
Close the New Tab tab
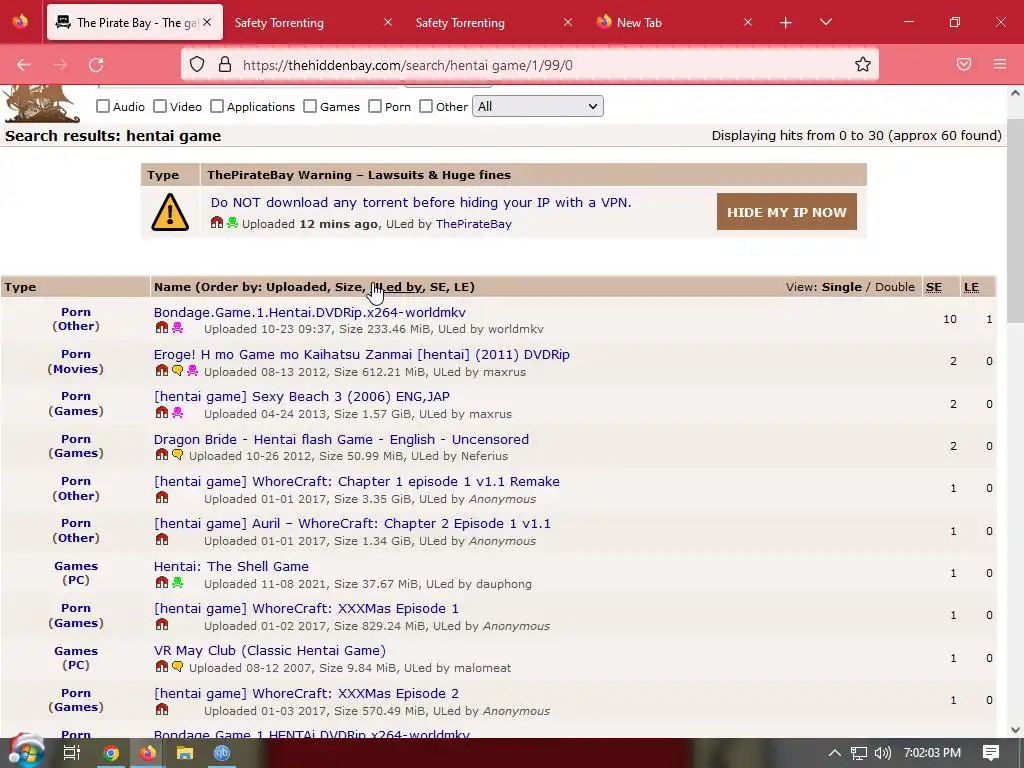point(748,23)
